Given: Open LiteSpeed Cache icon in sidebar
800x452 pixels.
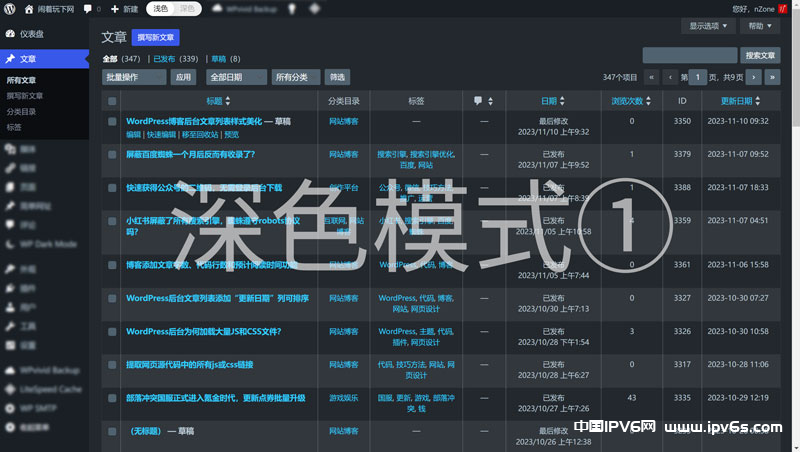Looking at the screenshot, I should click(x=10, y=389).
